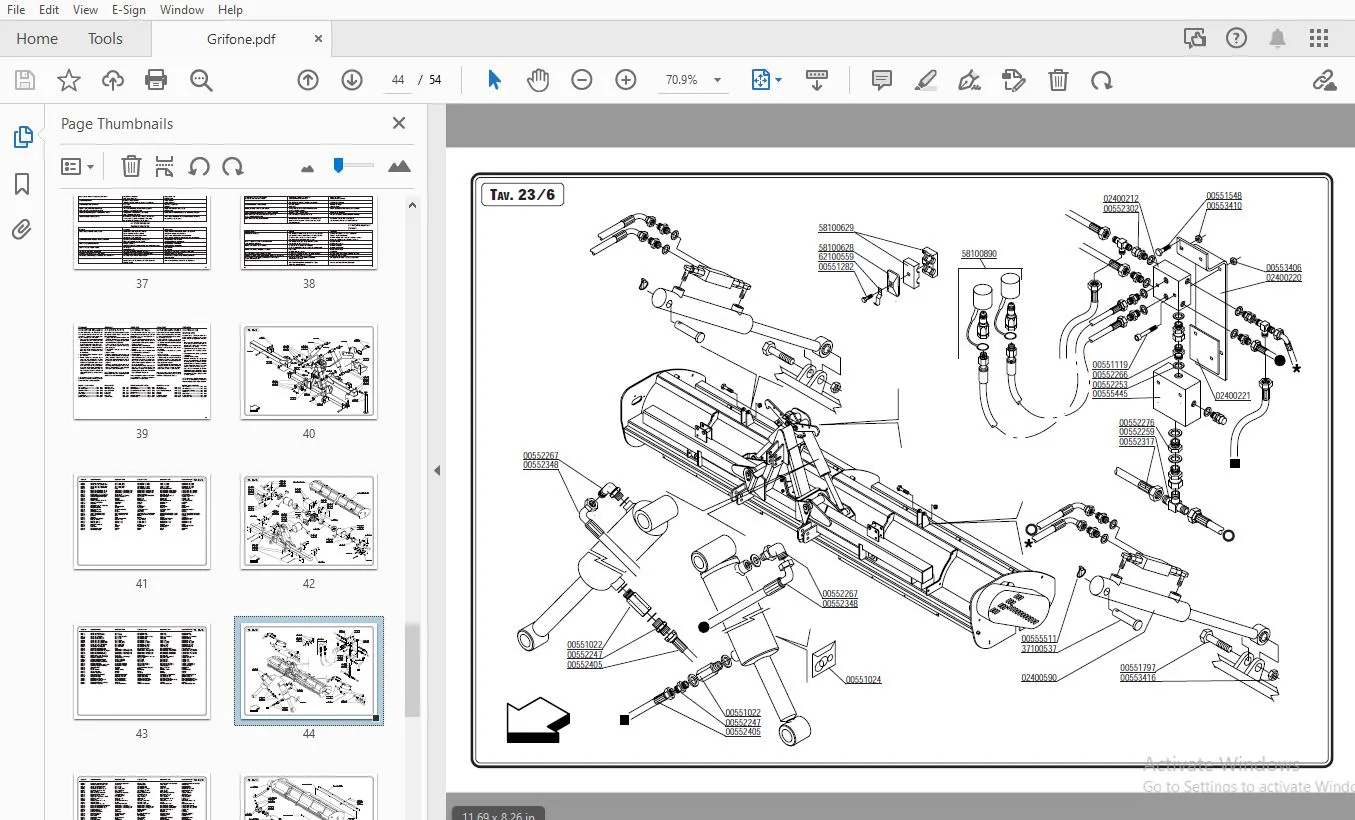The height and width of the screenshot is (820, 1355).
Task: Go to the previous page
Action: click(308, 80)
